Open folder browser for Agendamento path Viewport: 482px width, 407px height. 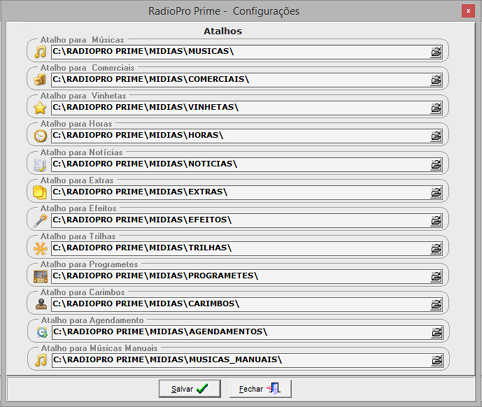pyautogui.click(x=437, y=332)
